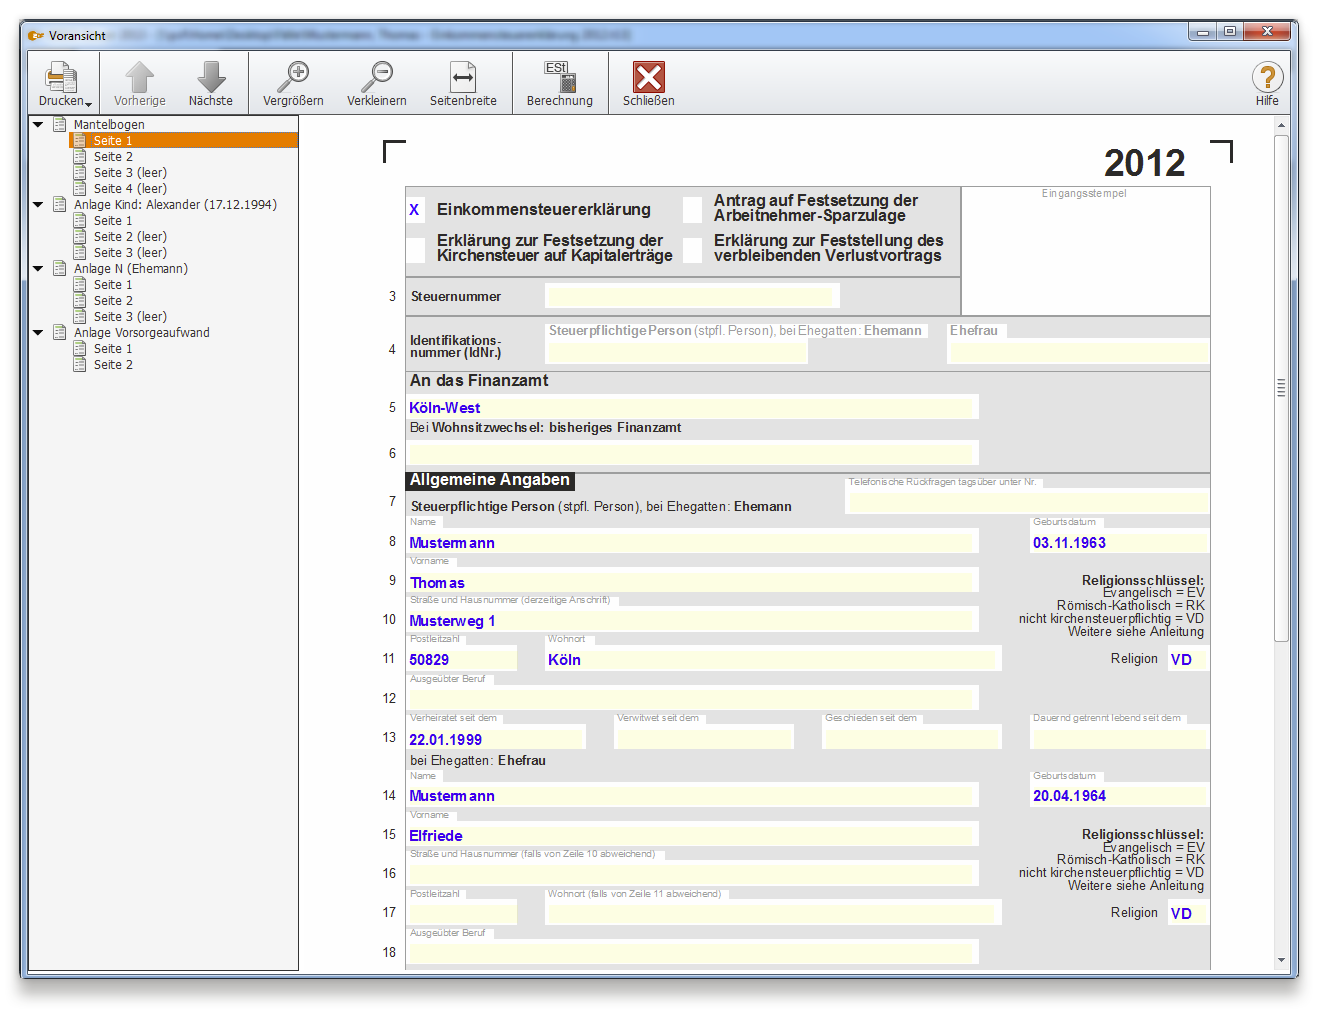Zoom out using Verkleinern magnifier
The image size is (1318, 1023).
(x=377, y=78)
